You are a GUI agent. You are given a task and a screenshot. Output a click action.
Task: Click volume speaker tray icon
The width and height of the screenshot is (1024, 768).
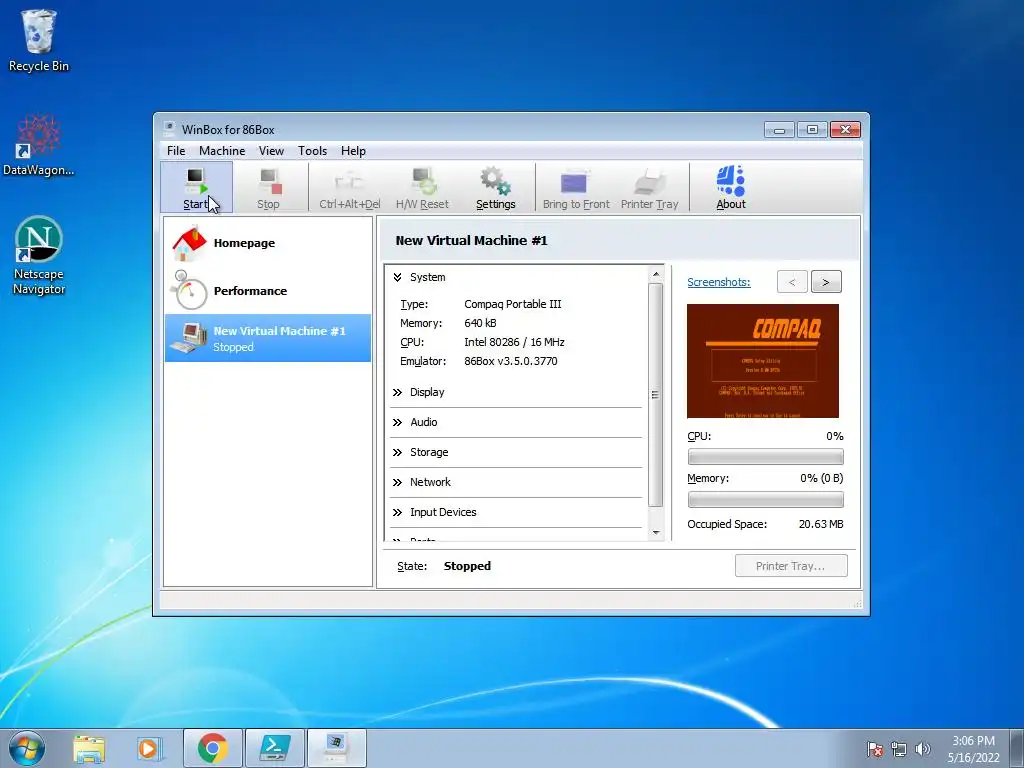(923, 749)
